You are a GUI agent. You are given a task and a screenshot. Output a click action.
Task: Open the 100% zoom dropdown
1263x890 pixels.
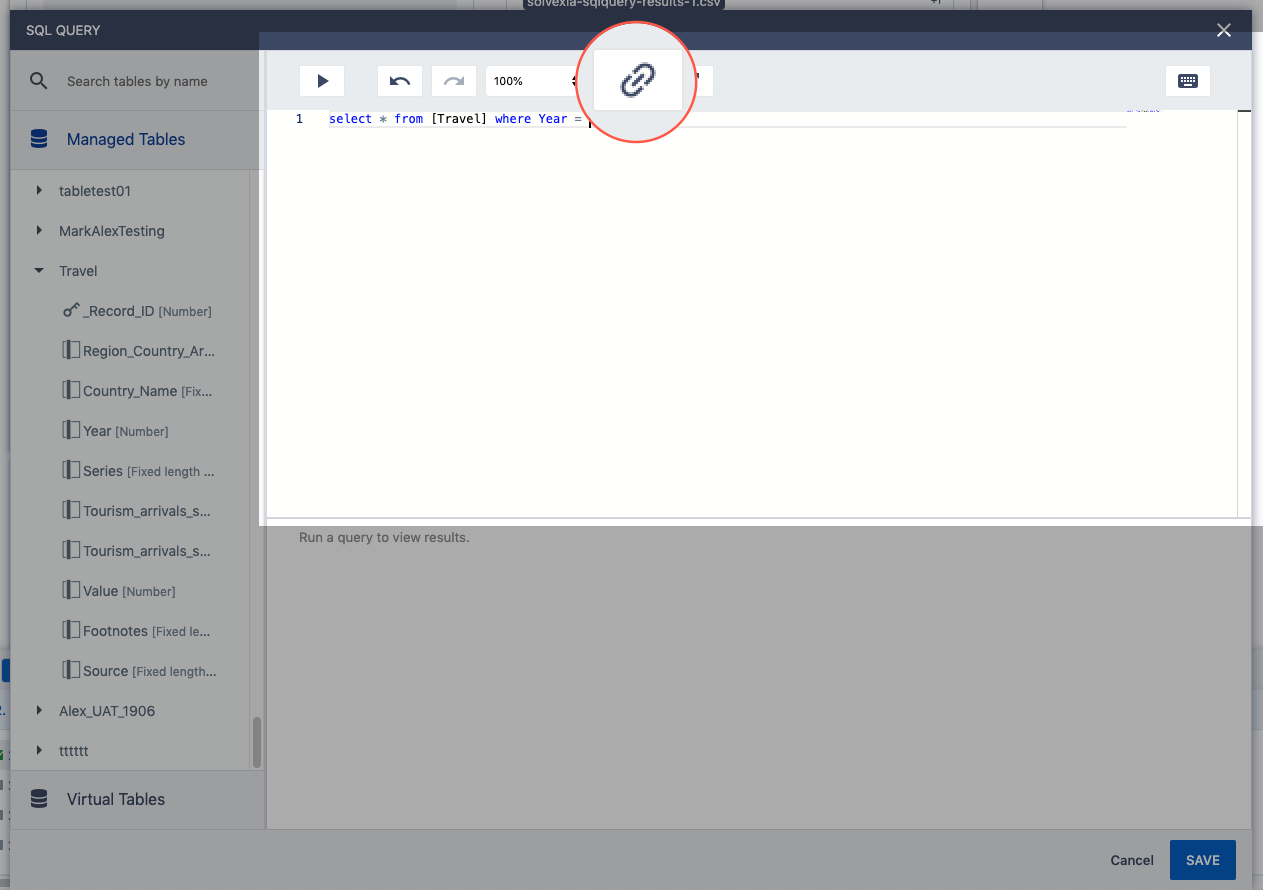533,81
